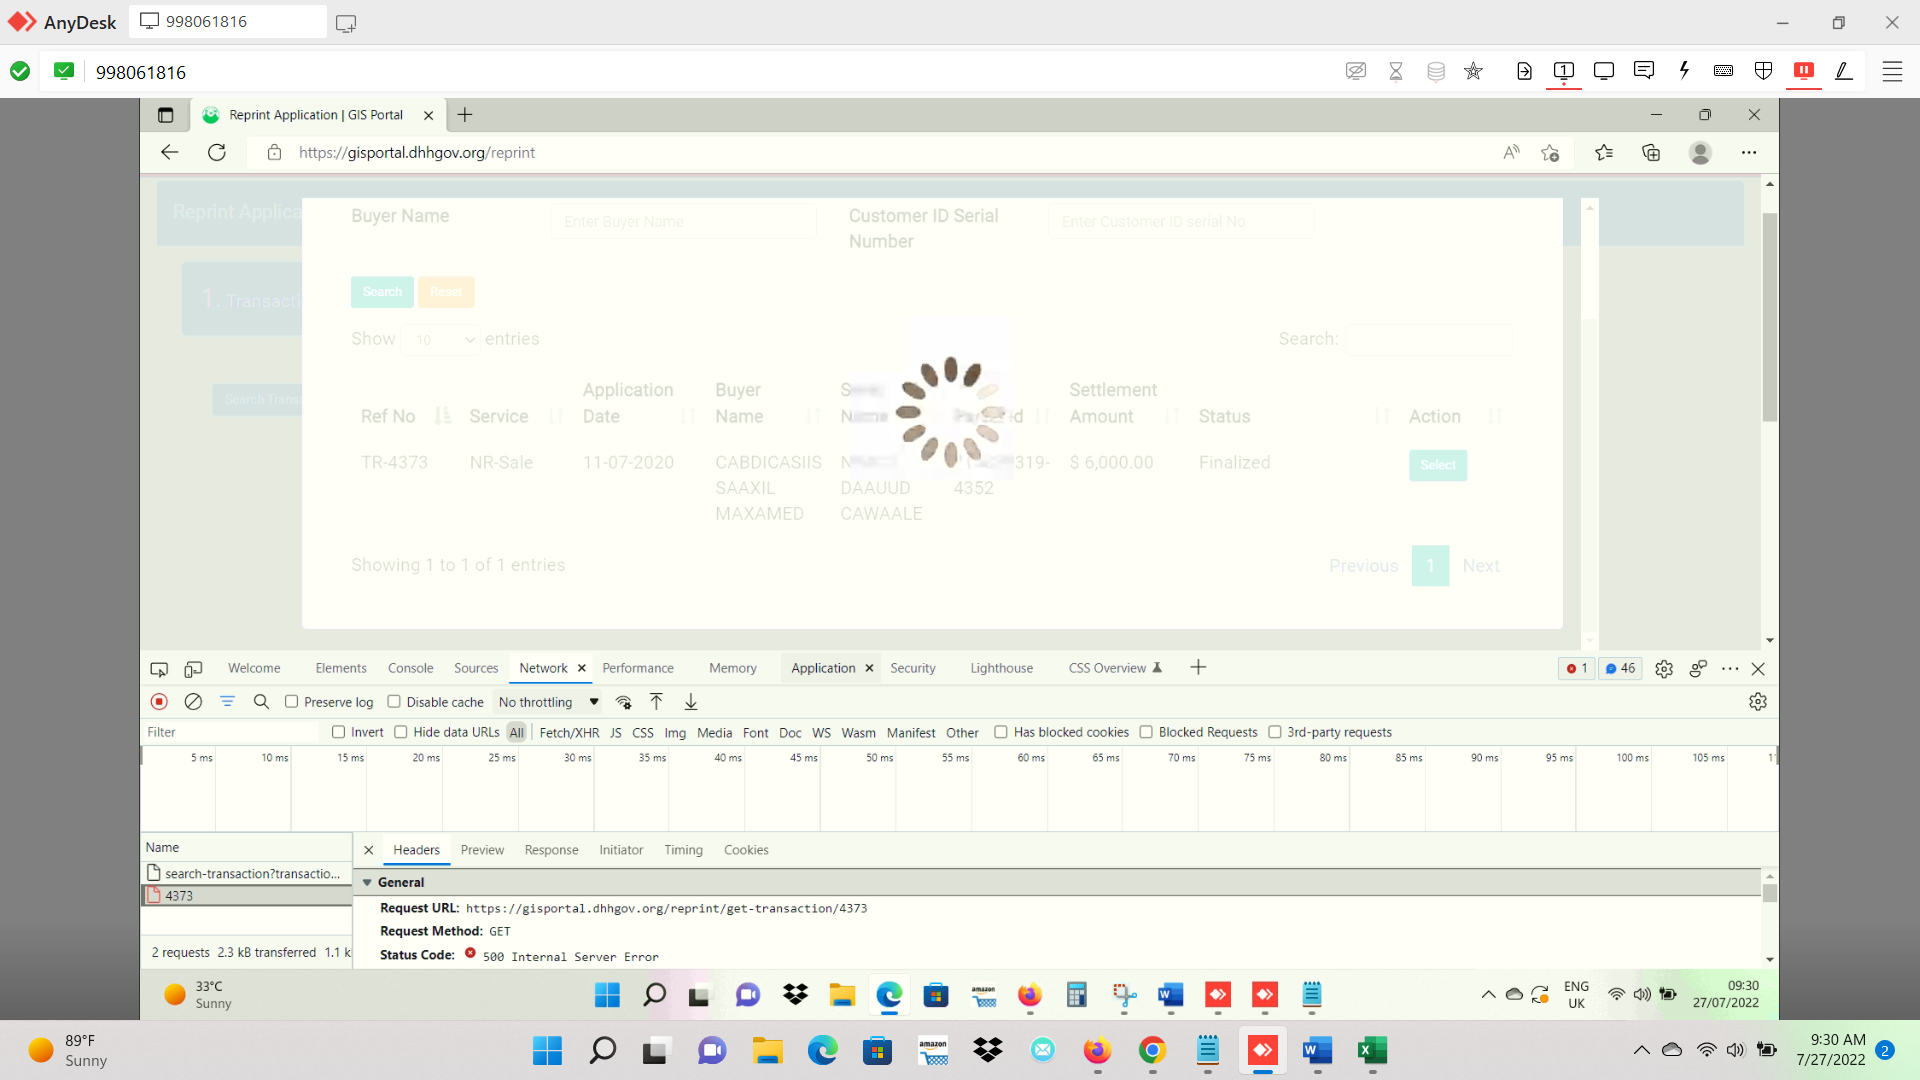
Task: Open network conditions wifi gear icon
Action: click(x=624, y=702)
